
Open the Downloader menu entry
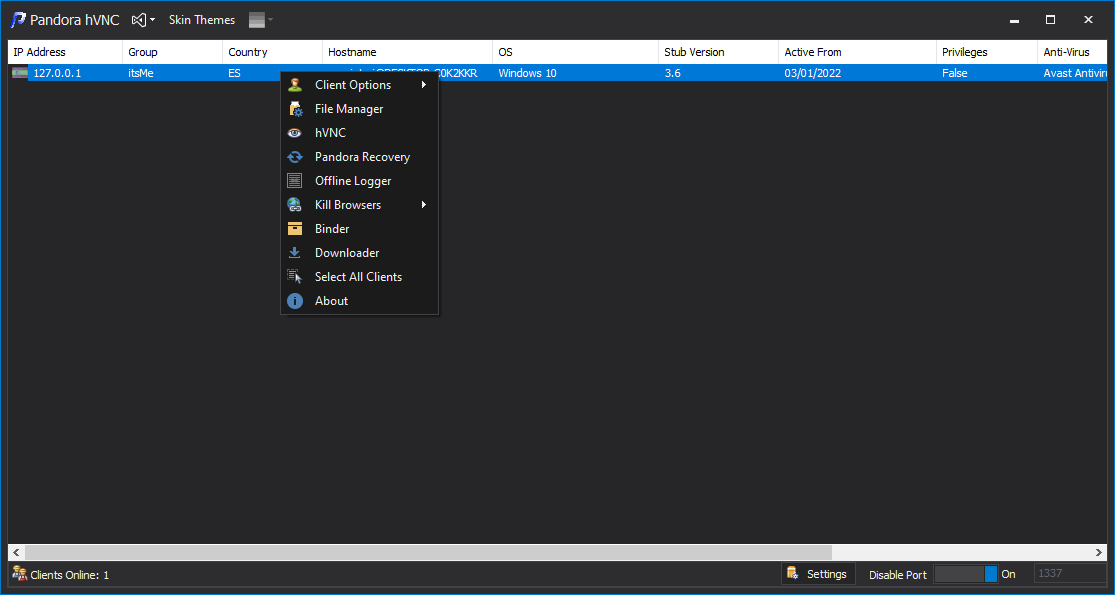tap(360, 253)
